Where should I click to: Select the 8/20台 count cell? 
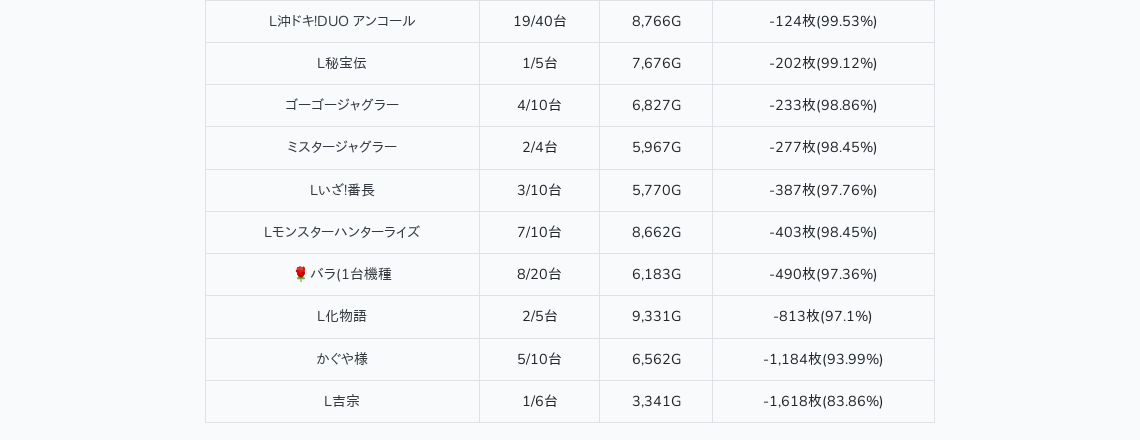(539, 274)
